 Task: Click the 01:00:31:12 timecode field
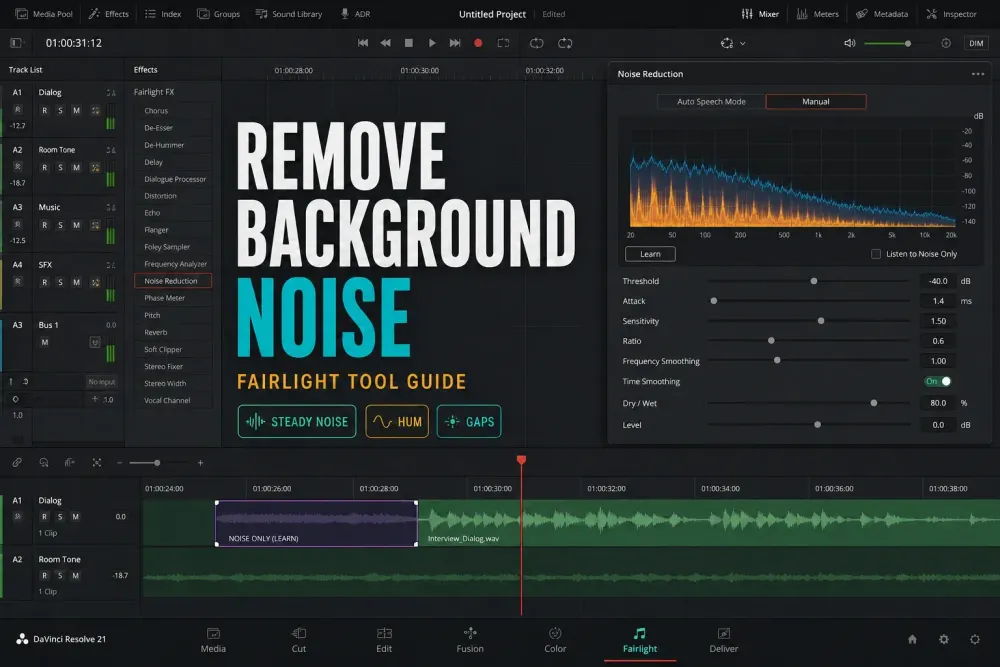click(73, 43)
